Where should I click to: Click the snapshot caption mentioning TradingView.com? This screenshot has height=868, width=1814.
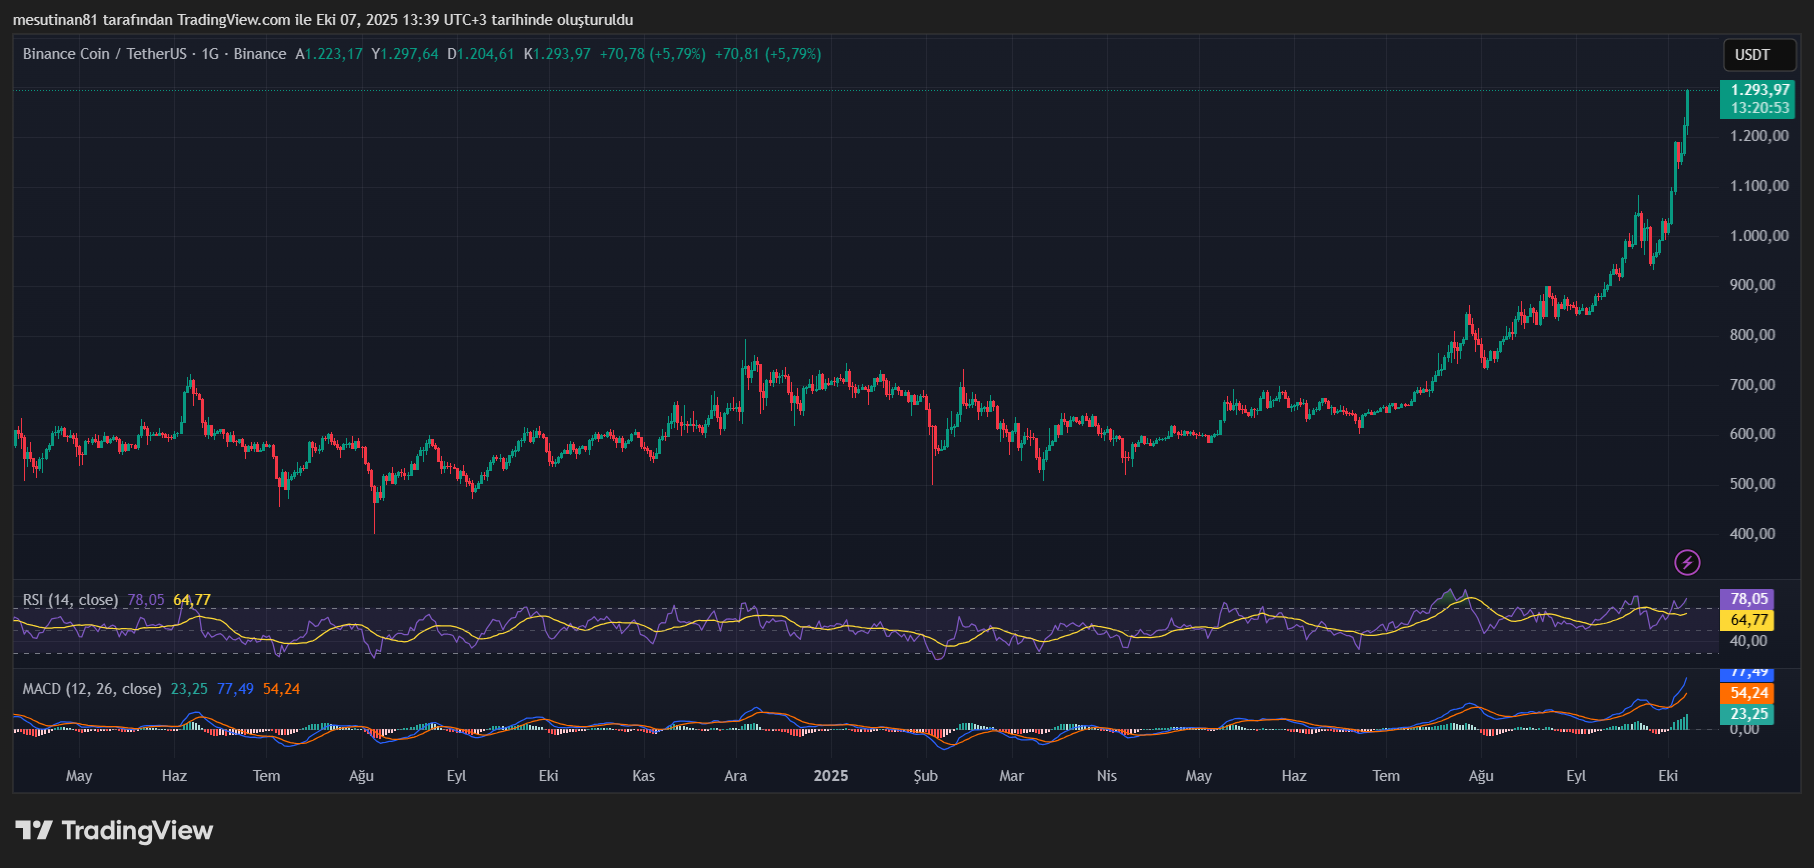point(322,20)
